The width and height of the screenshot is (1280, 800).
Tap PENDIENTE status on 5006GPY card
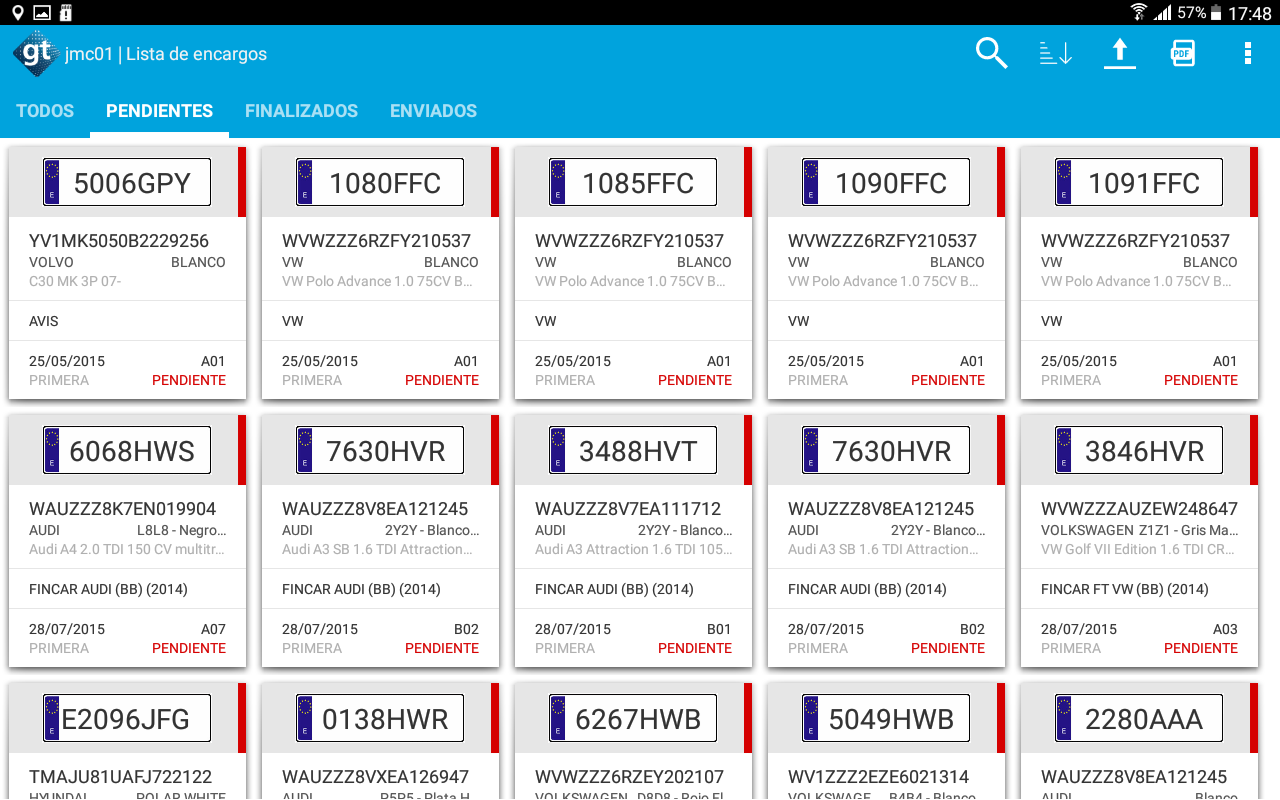click(x=189, y=380)
